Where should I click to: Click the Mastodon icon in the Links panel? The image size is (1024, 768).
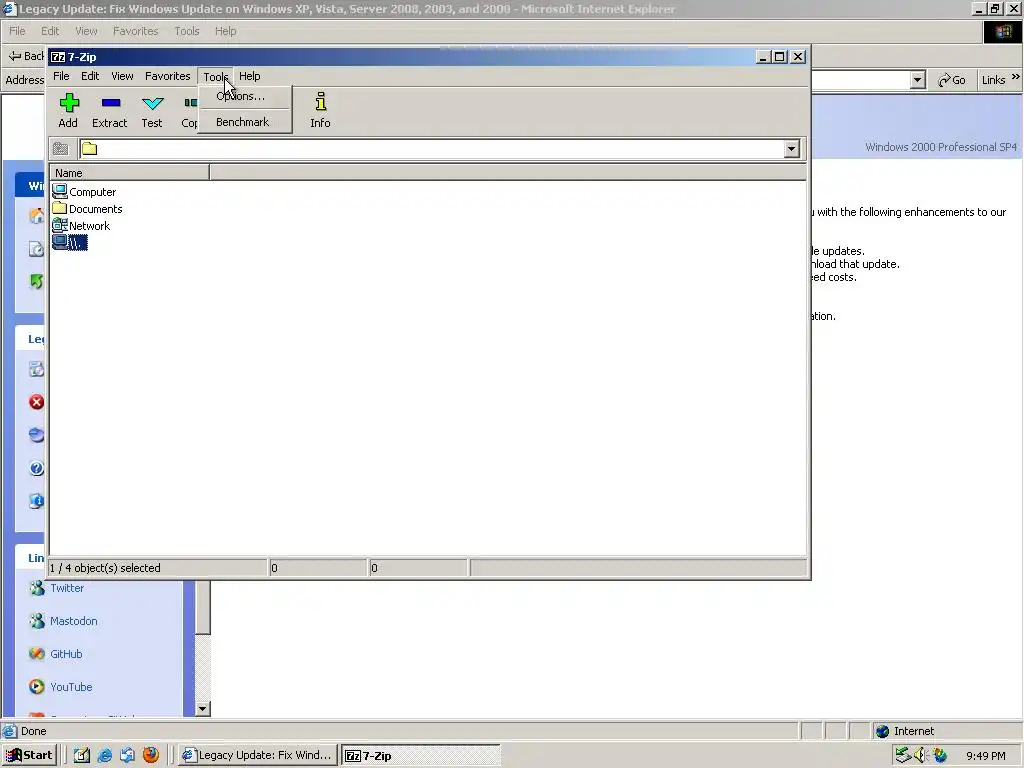pyautogui.click(x=37, y=621)
